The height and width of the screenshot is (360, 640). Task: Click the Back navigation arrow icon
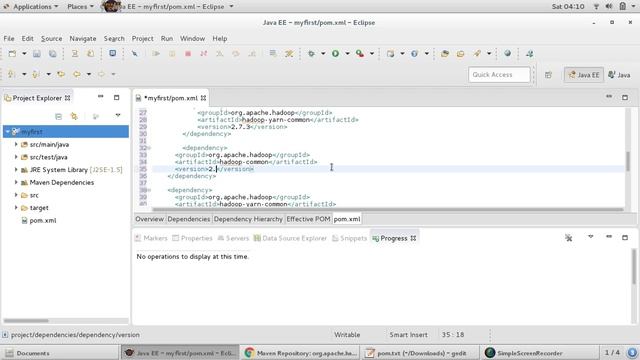click(x=77, y=74)
